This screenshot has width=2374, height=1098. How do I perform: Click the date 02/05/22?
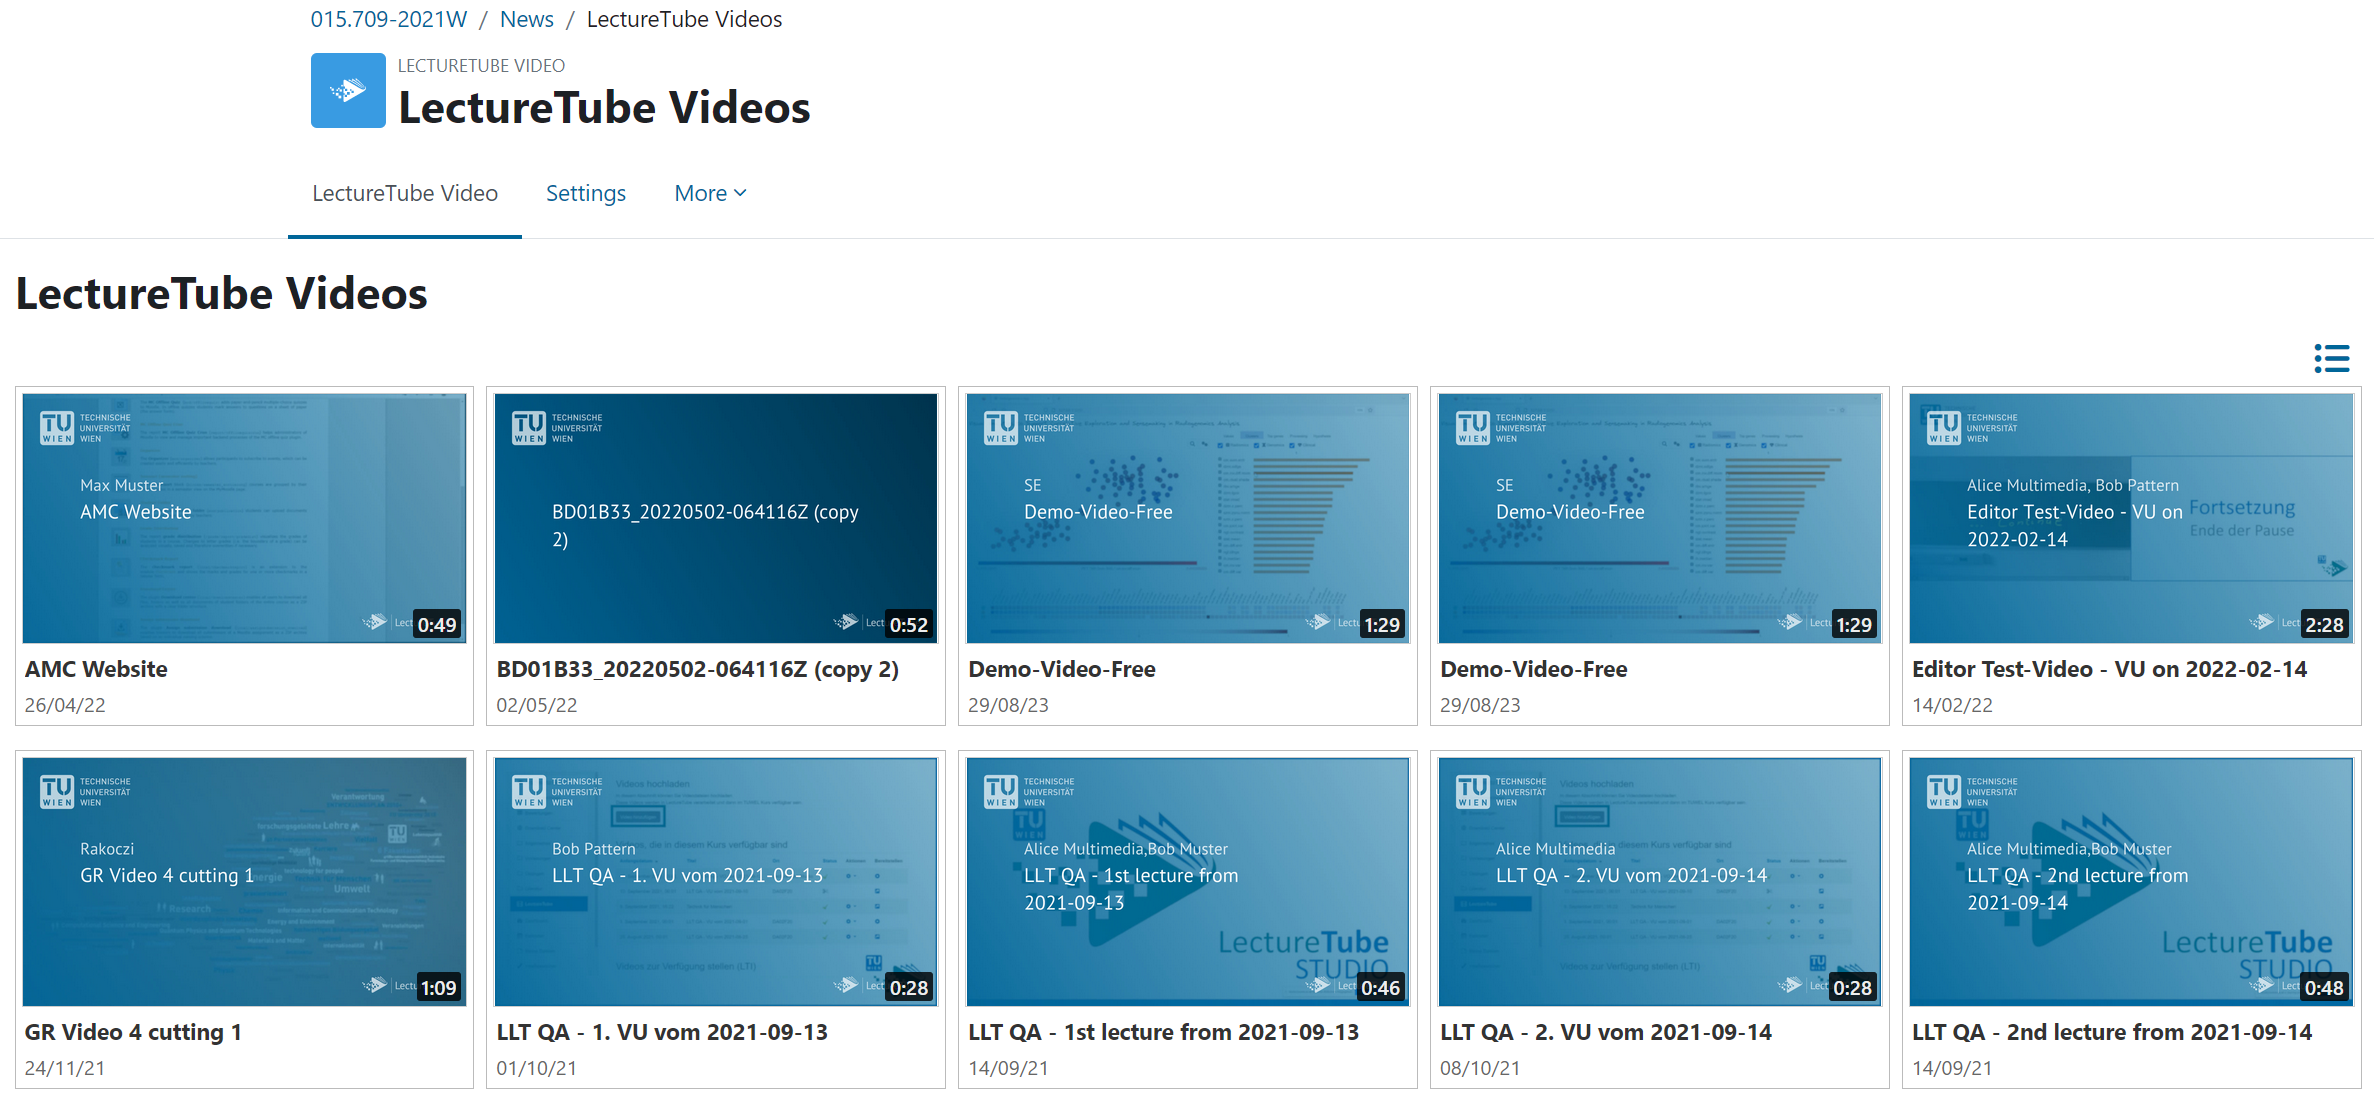tap(537, 705)
